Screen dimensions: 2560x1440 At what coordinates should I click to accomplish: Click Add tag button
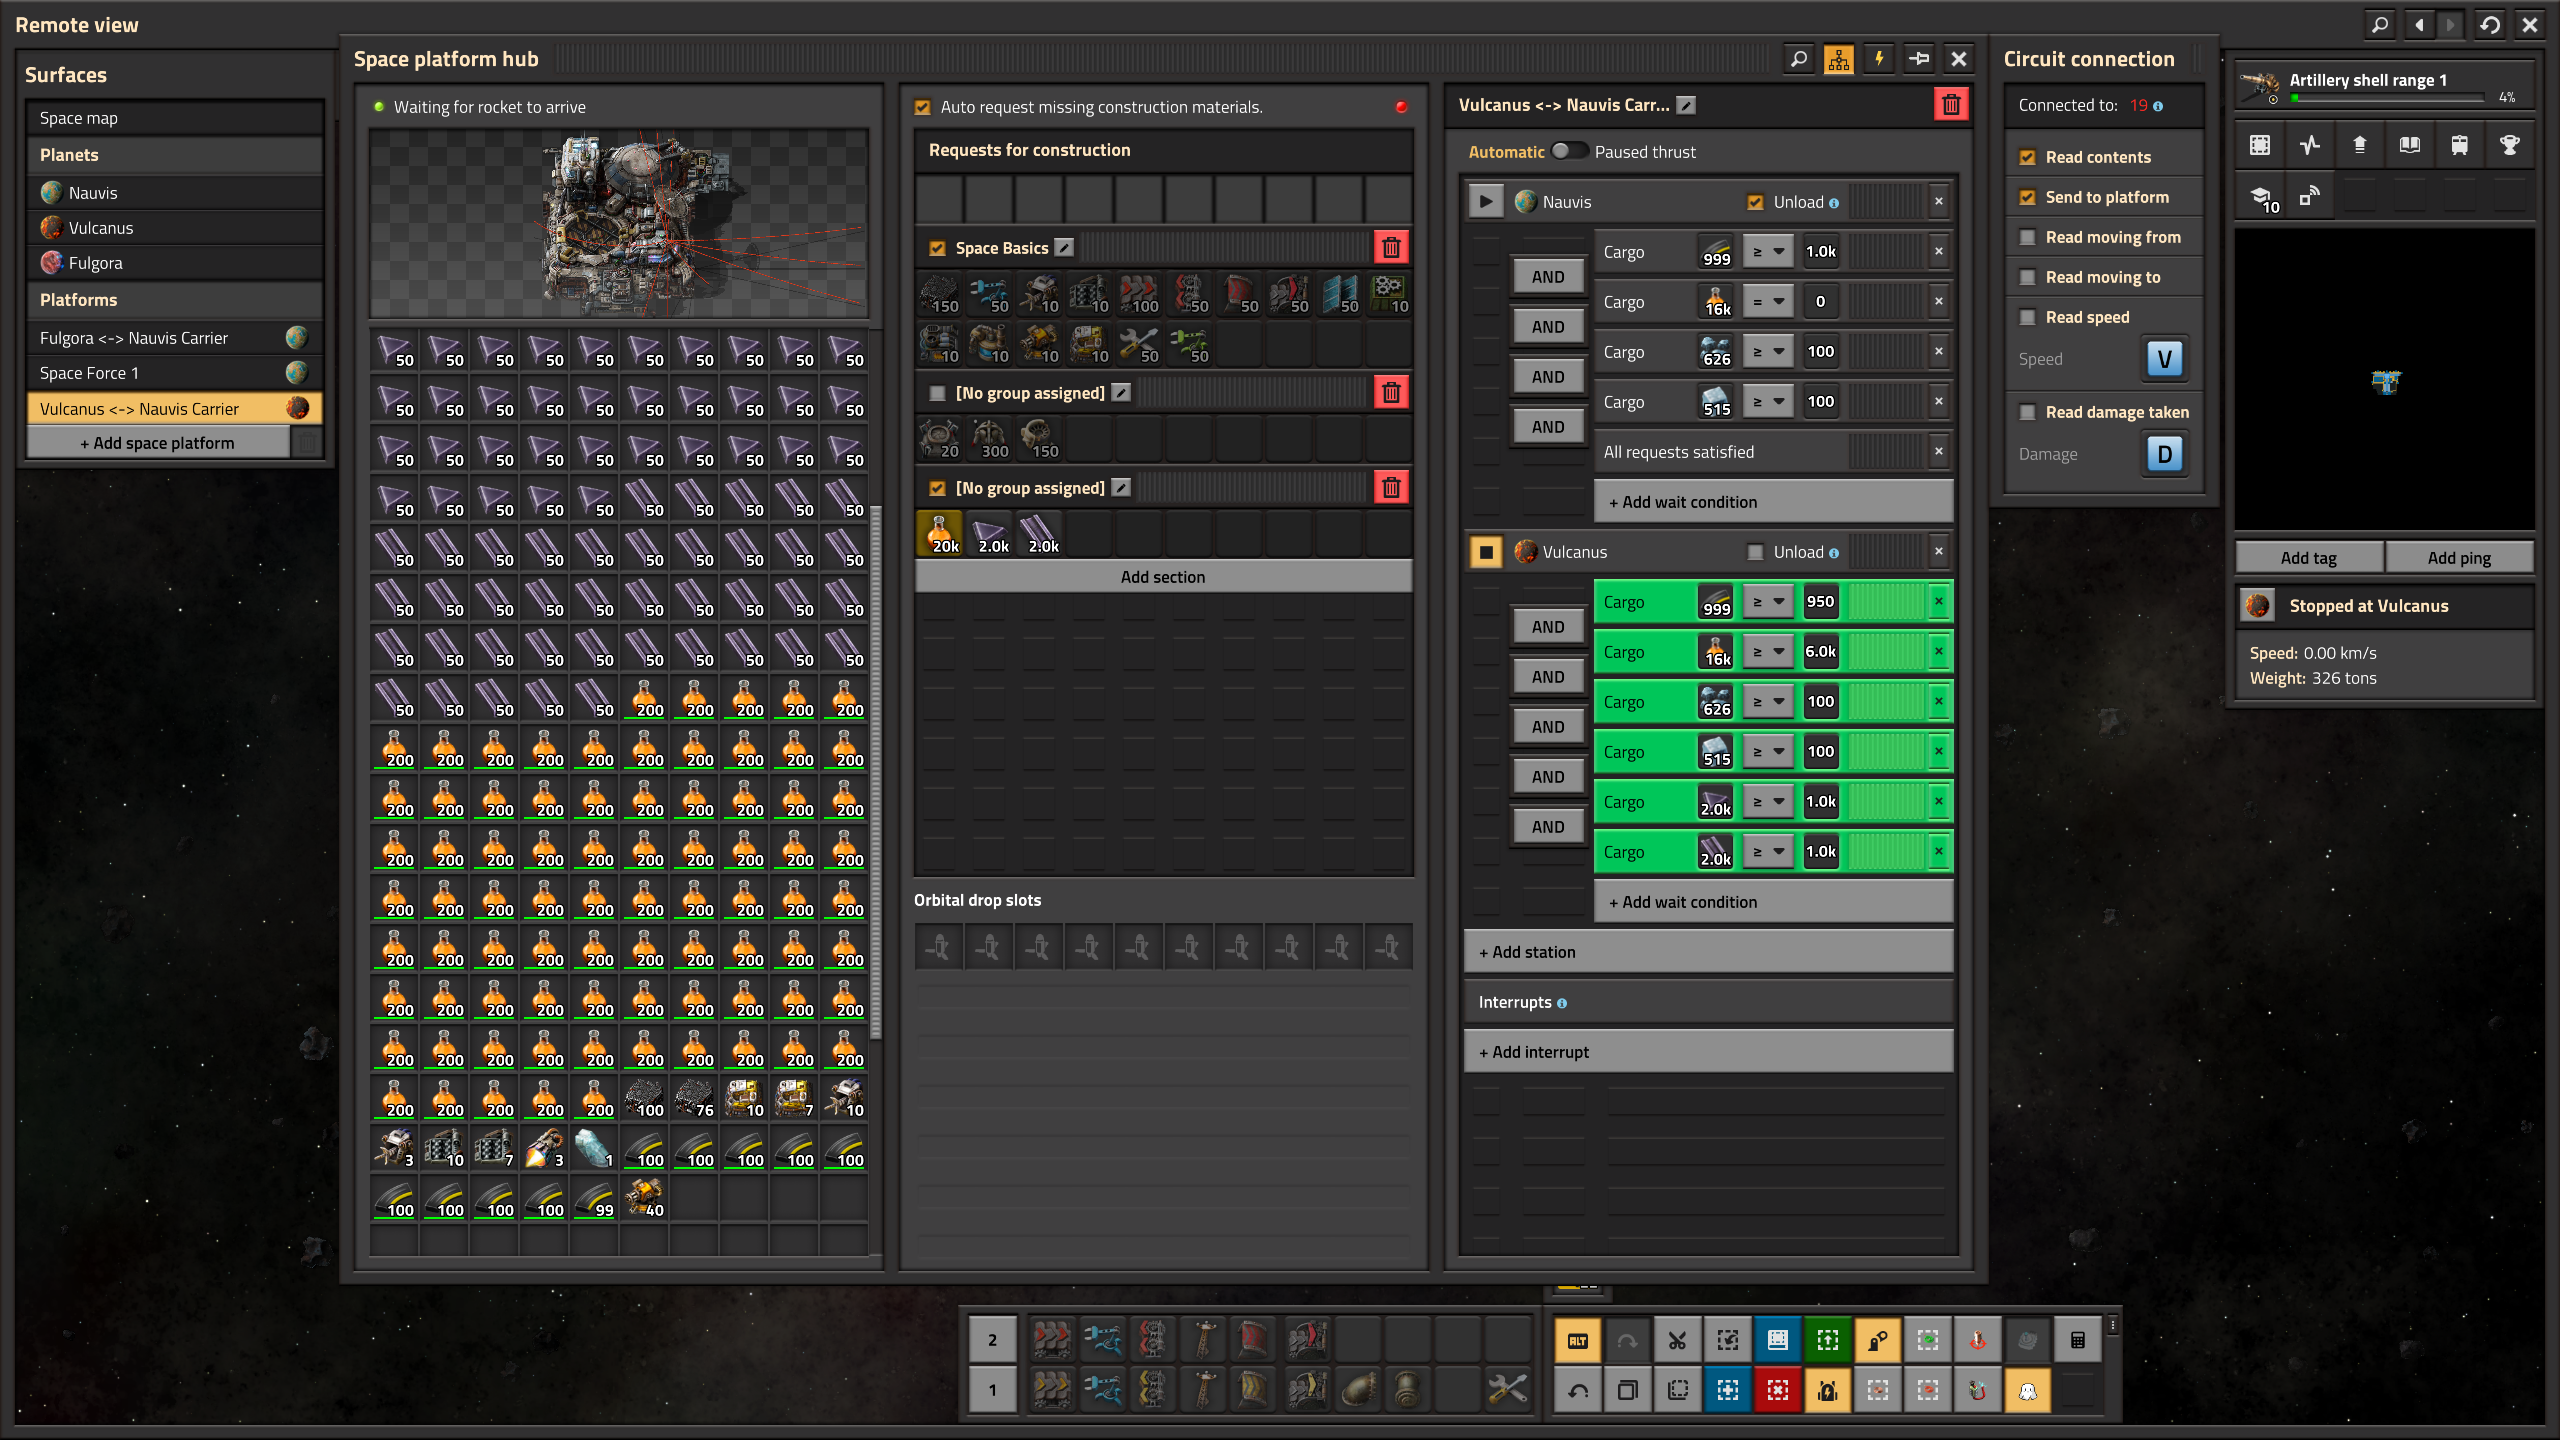pos(2309,557)
